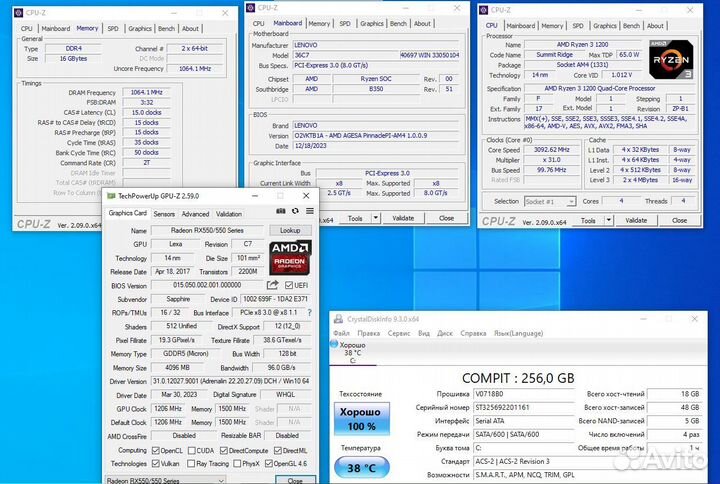
Task: Open the Язык(Language) menu in CrystalDiskInfo
Action: click(x=518, y=333)
